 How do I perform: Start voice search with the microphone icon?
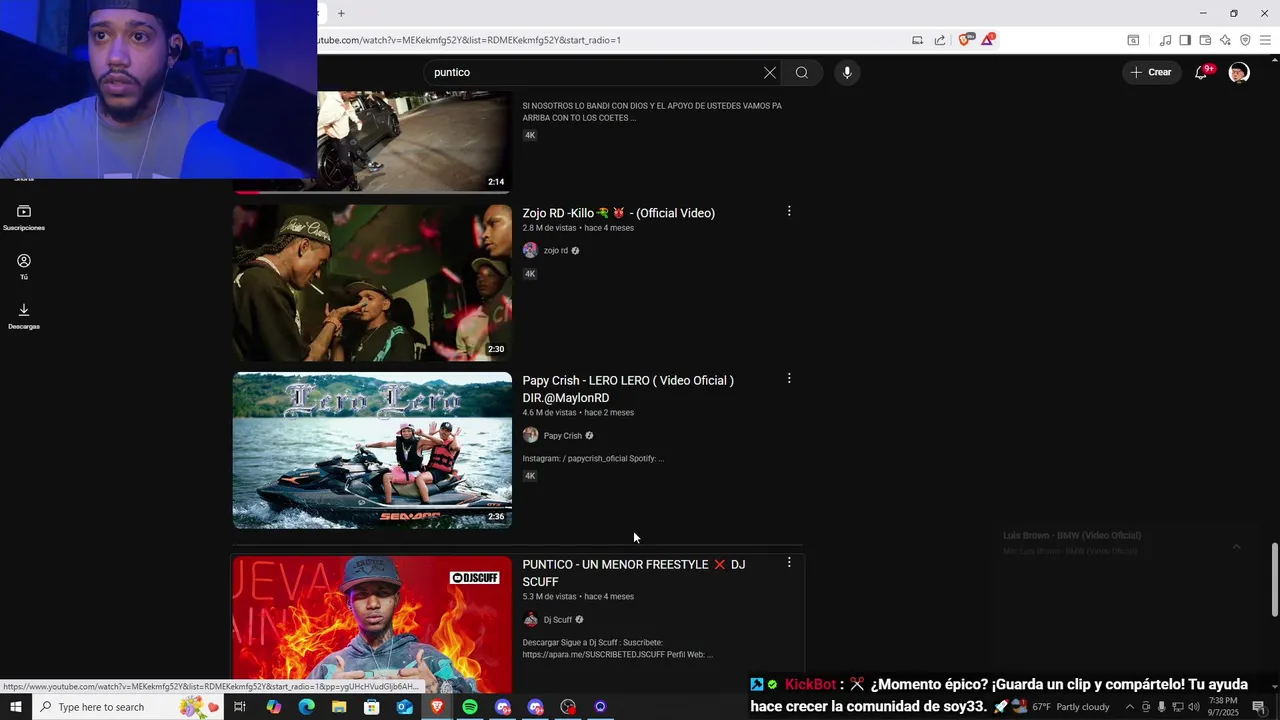pos(847,73)
